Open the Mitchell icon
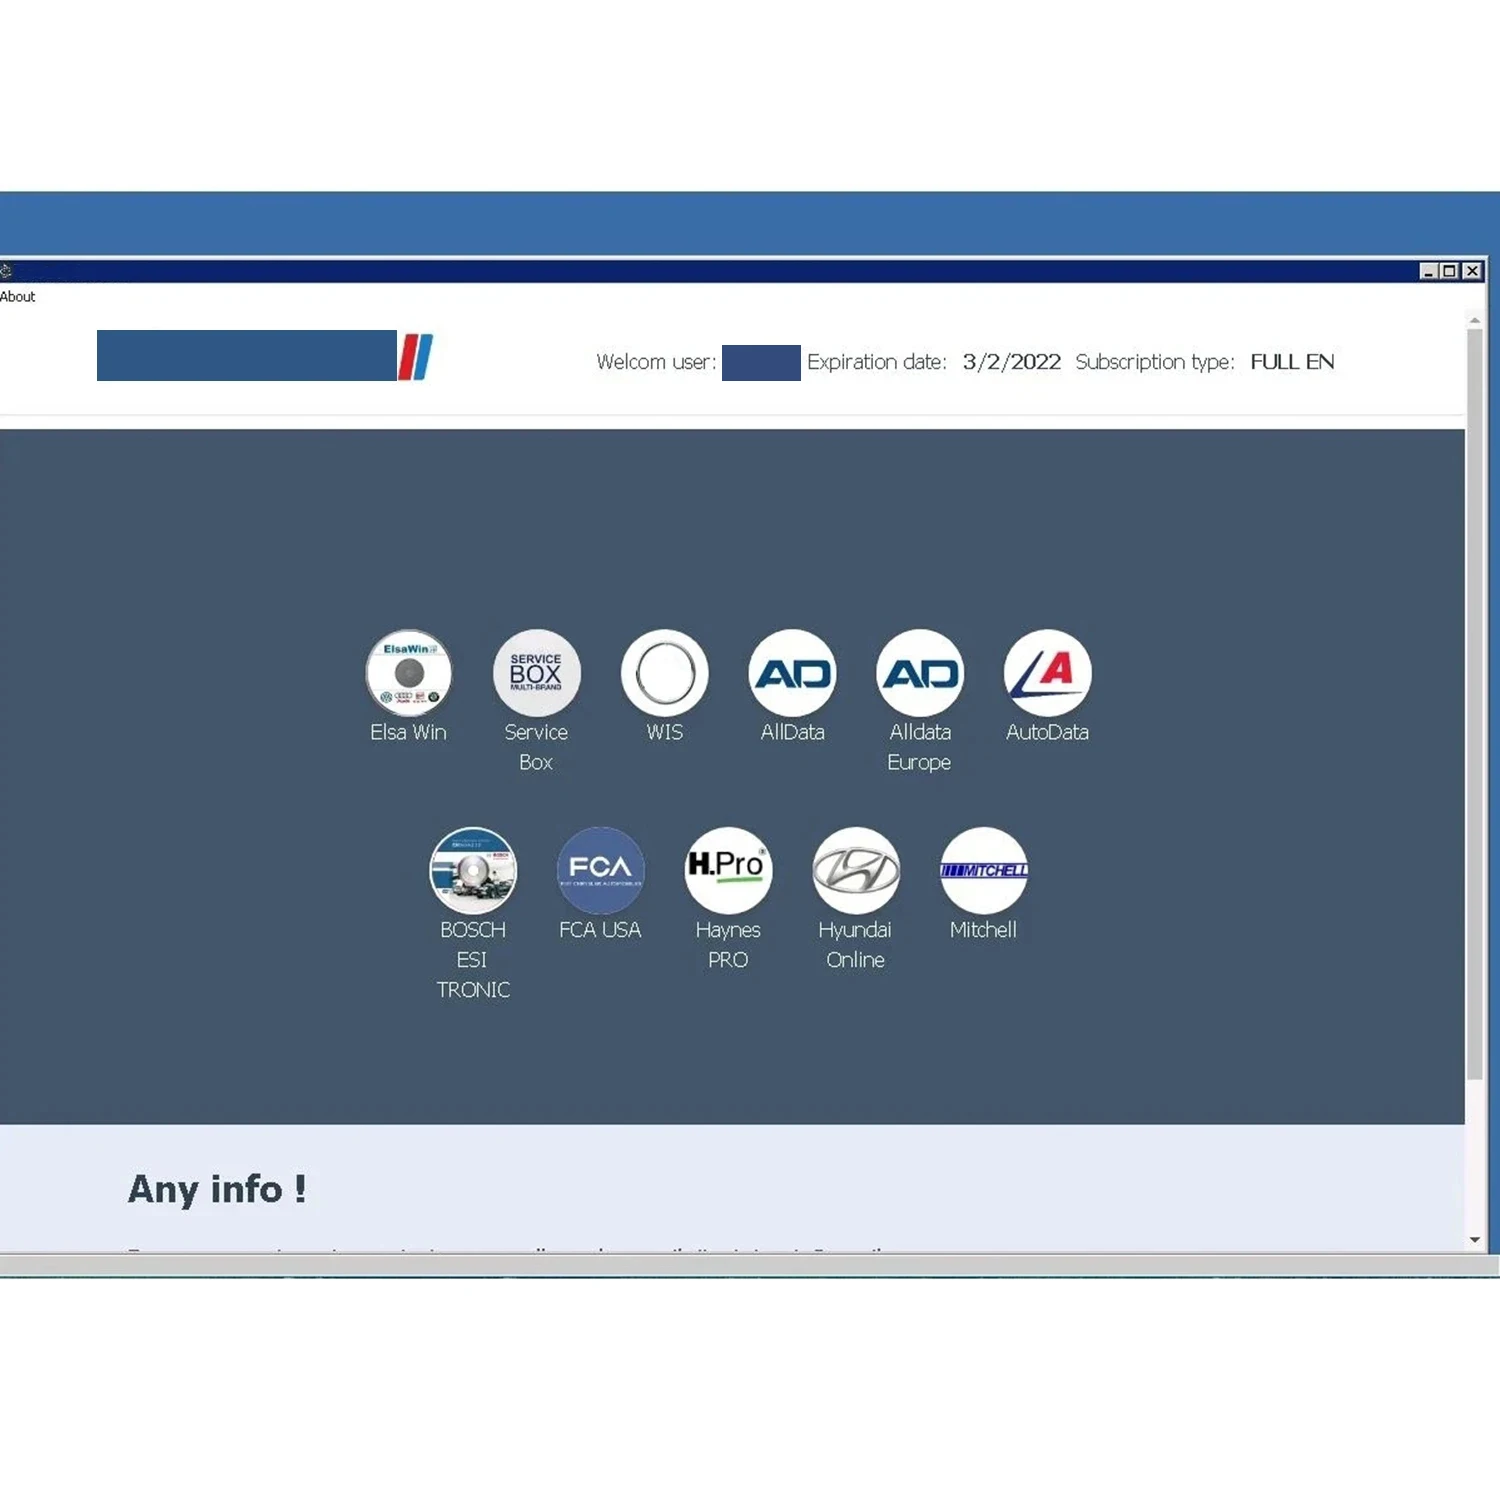The width and height of the screenshot is (1500, 1500). pos(984,870)
